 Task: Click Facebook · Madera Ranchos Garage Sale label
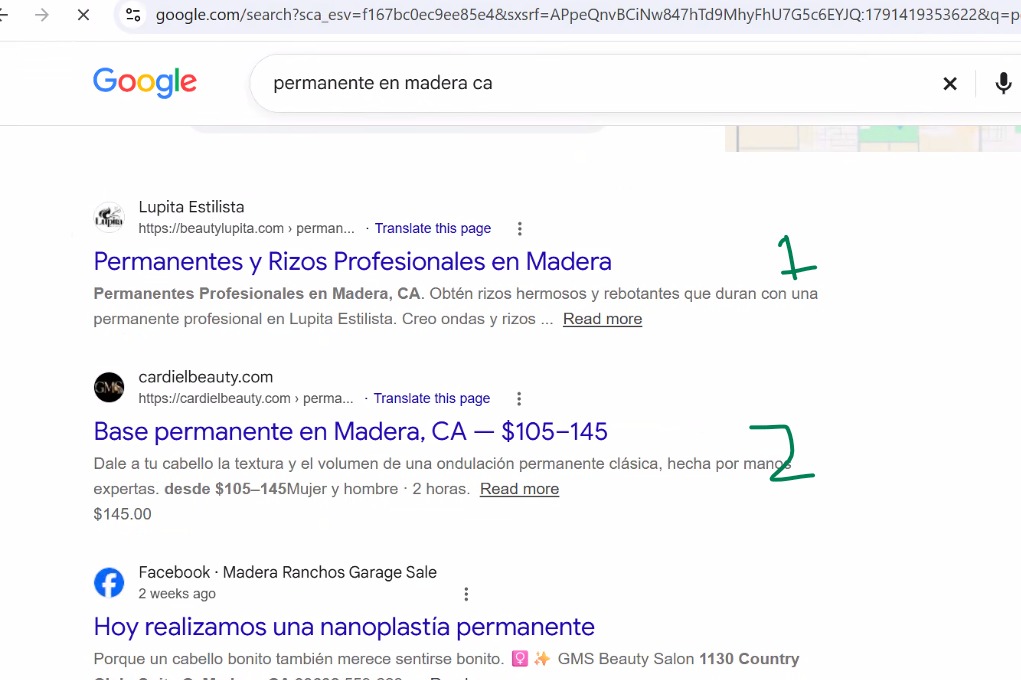[x=288, y=573]
